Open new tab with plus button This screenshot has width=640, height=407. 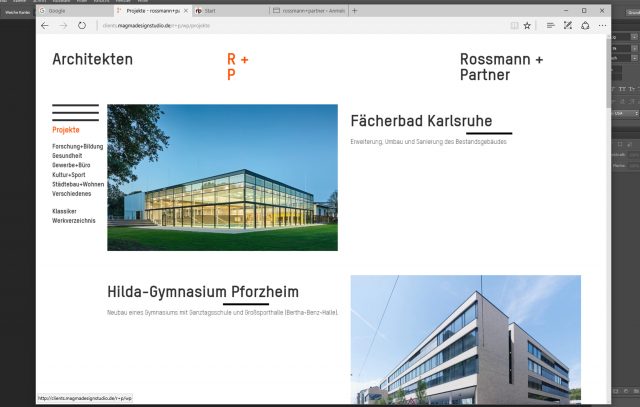pos(355,10)
